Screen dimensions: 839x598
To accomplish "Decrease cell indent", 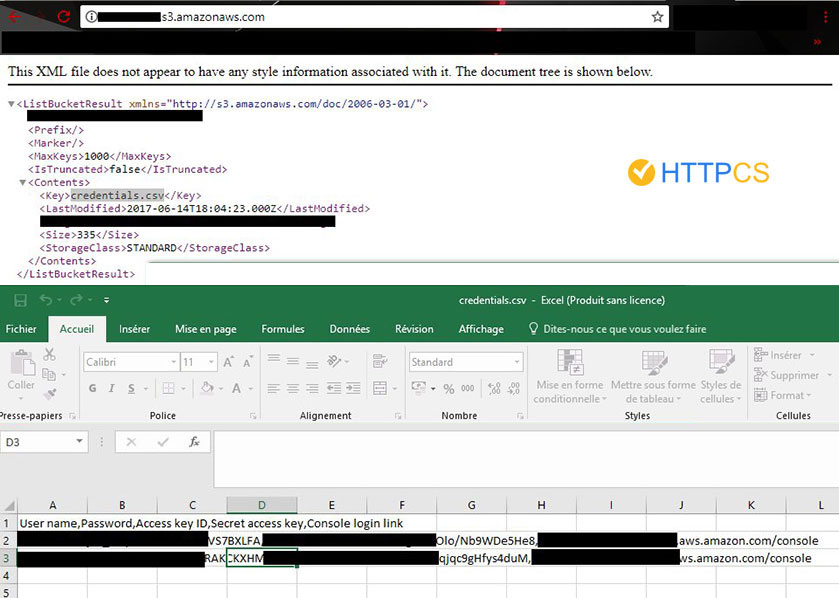I will point(334,388).
